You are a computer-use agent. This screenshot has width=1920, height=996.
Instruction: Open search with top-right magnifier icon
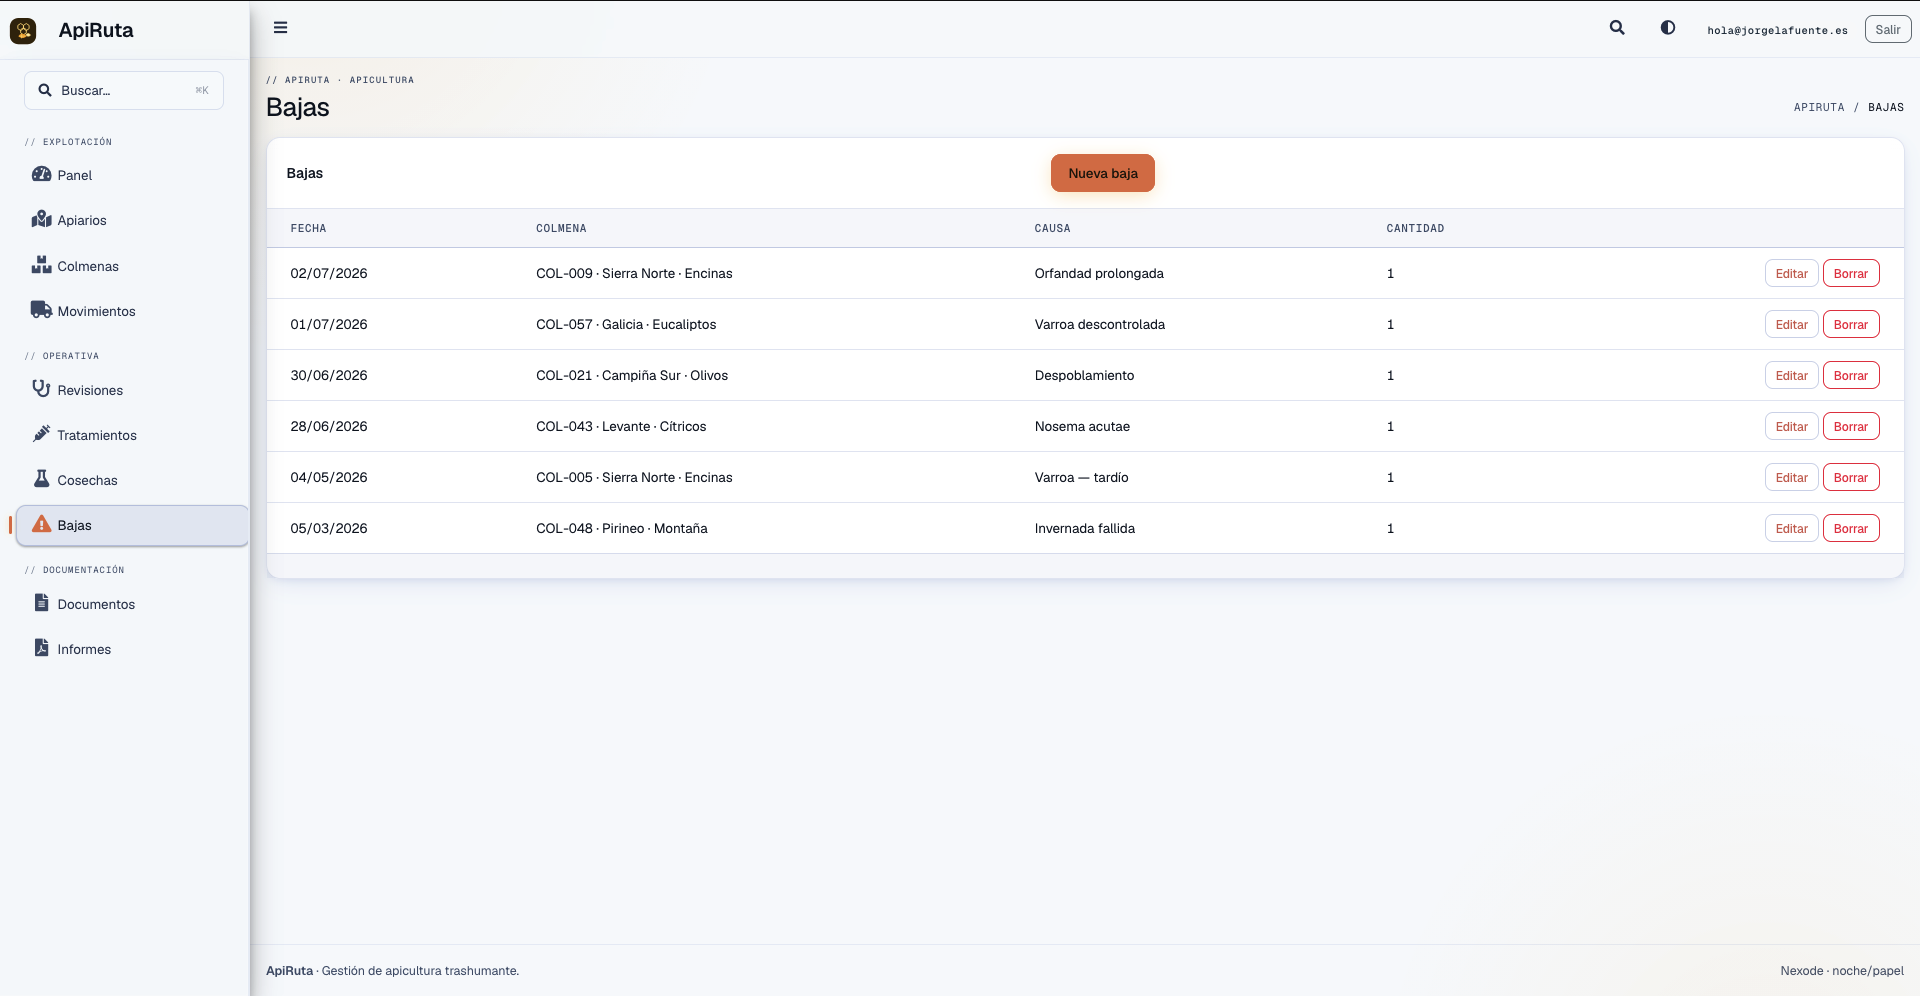pyautogui.click(x=1617, y=28)
